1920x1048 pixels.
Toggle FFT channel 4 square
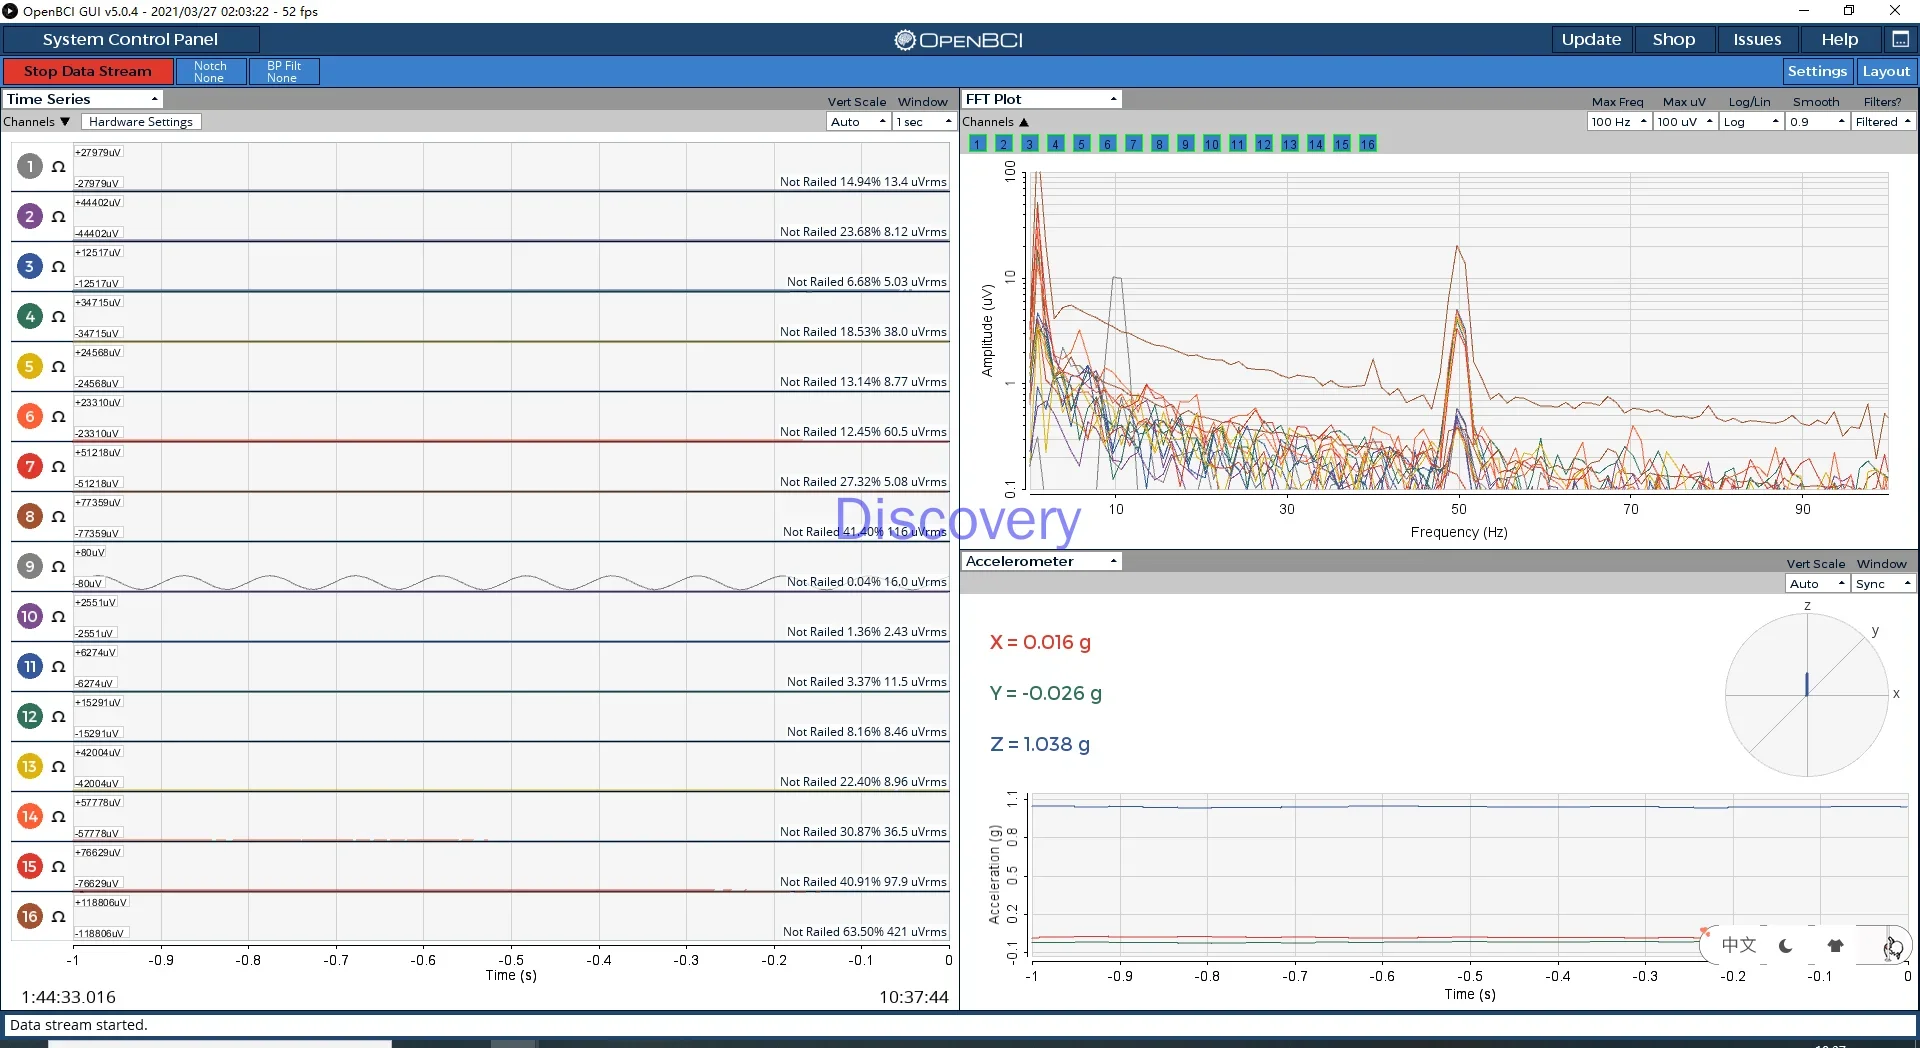[1055, 144]
